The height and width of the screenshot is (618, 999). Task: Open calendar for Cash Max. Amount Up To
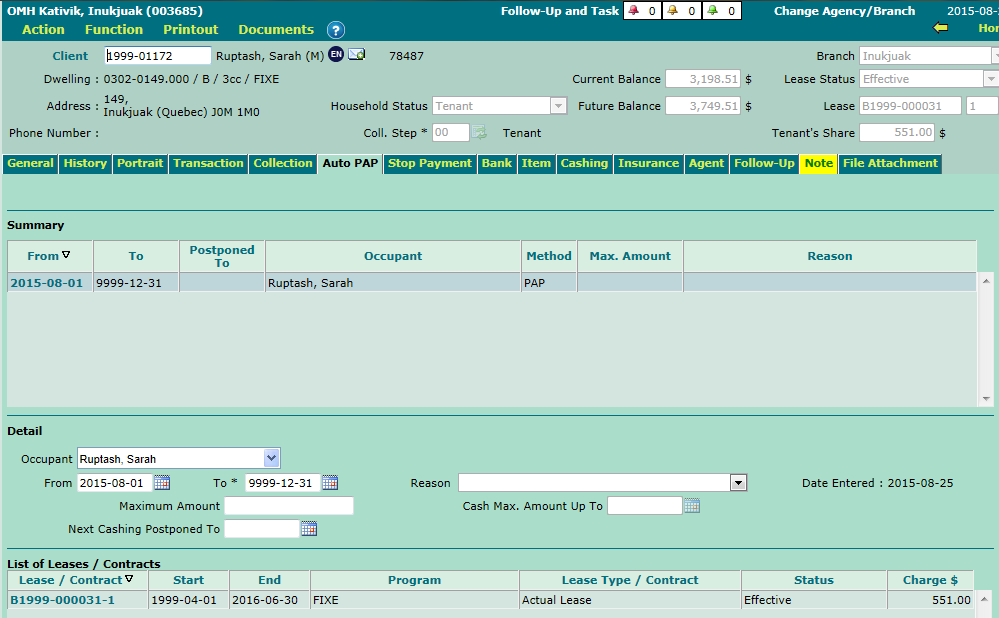692,506
